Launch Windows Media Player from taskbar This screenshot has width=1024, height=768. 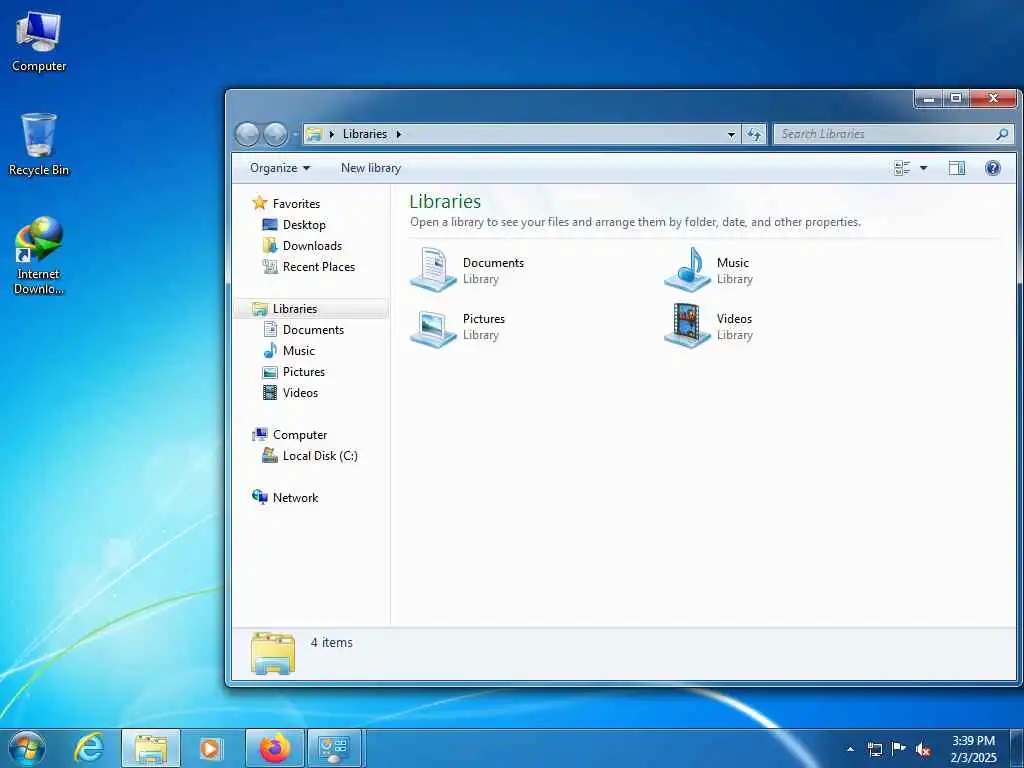[210, 748]
